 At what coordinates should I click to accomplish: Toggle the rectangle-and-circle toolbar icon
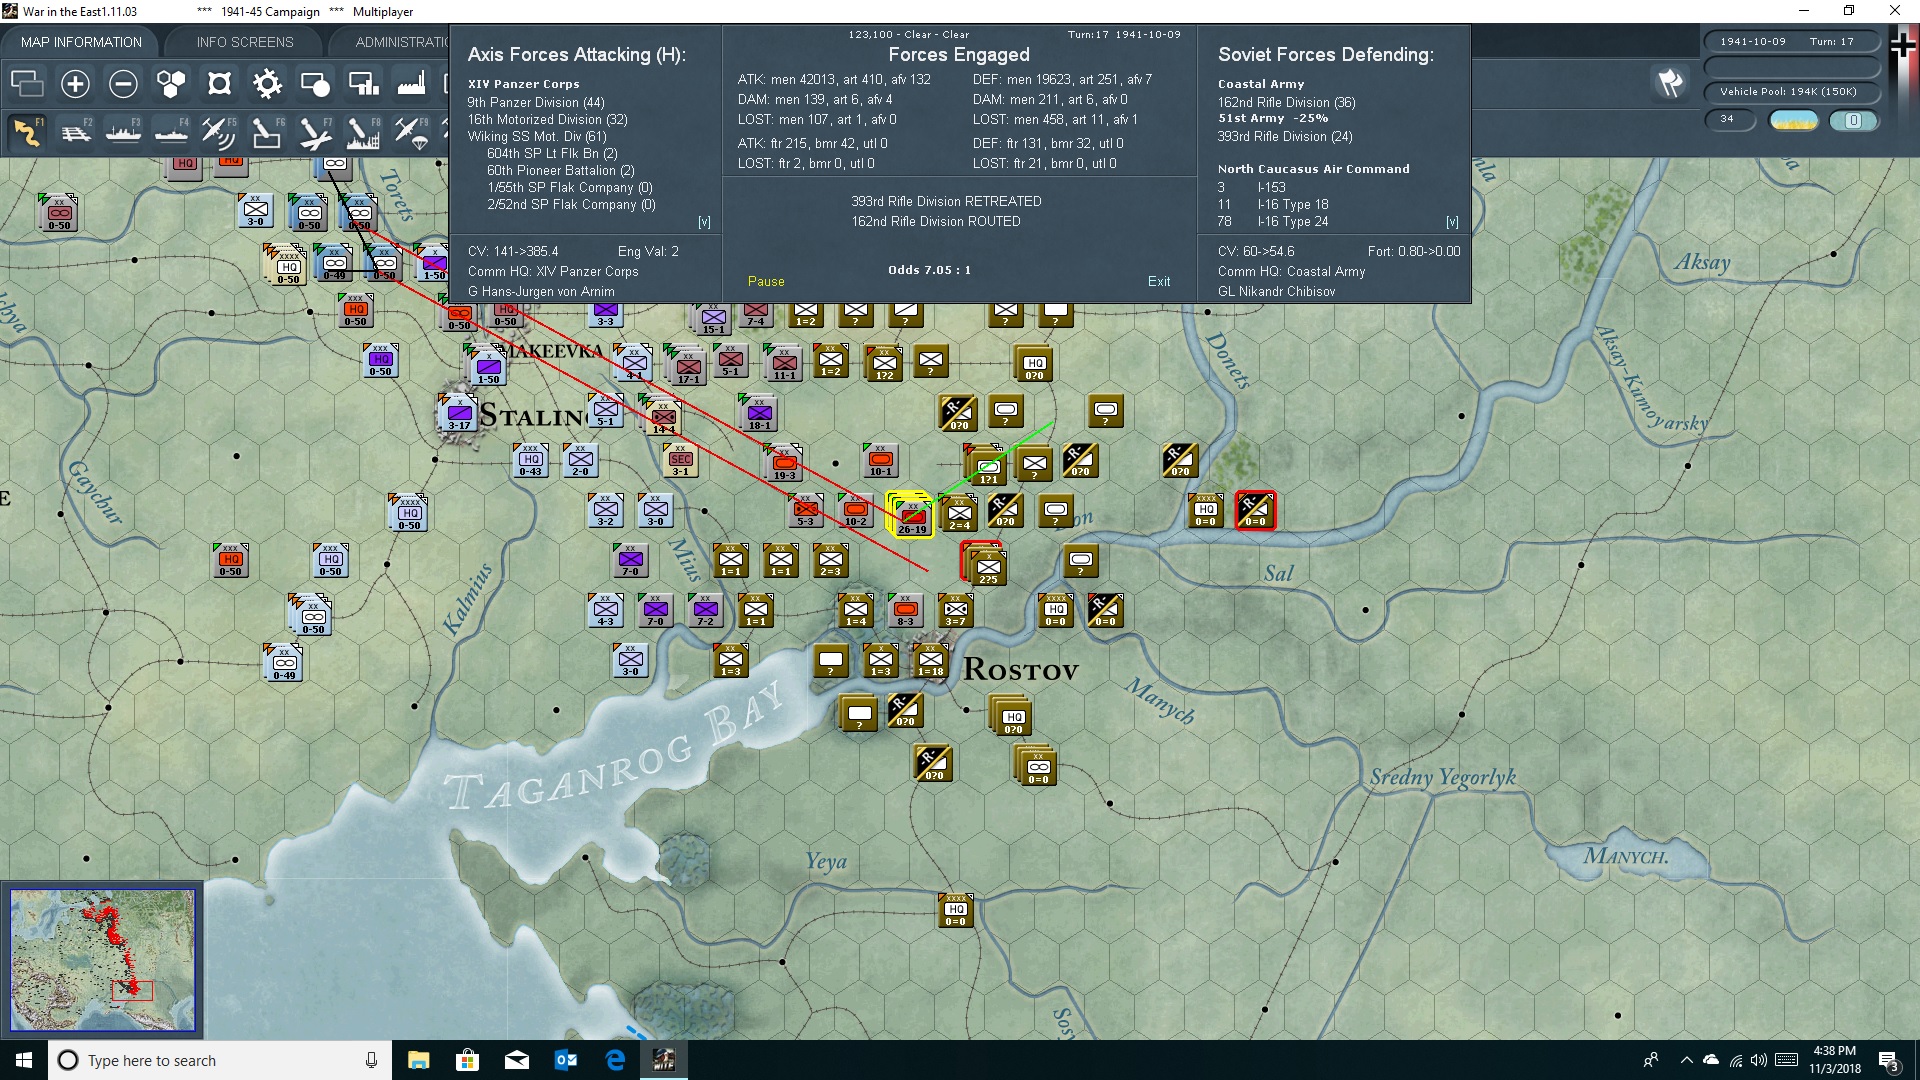point(315,84)
